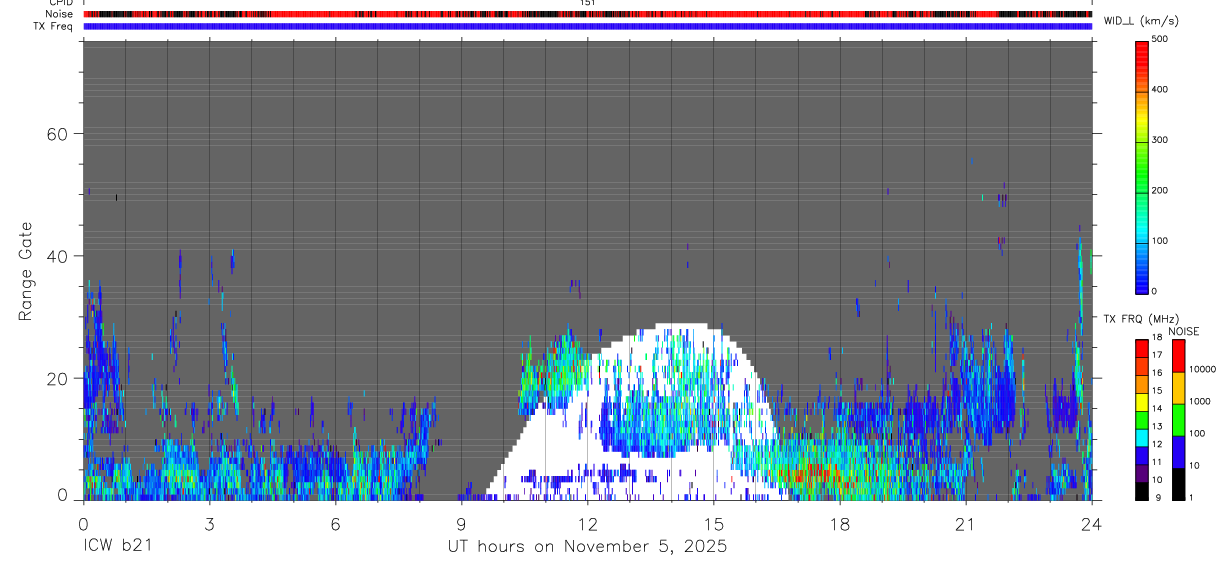Click the red 17–18 MHz TX FRQ swatch
Screen dimensions: 1228x567
[1141, 349]
